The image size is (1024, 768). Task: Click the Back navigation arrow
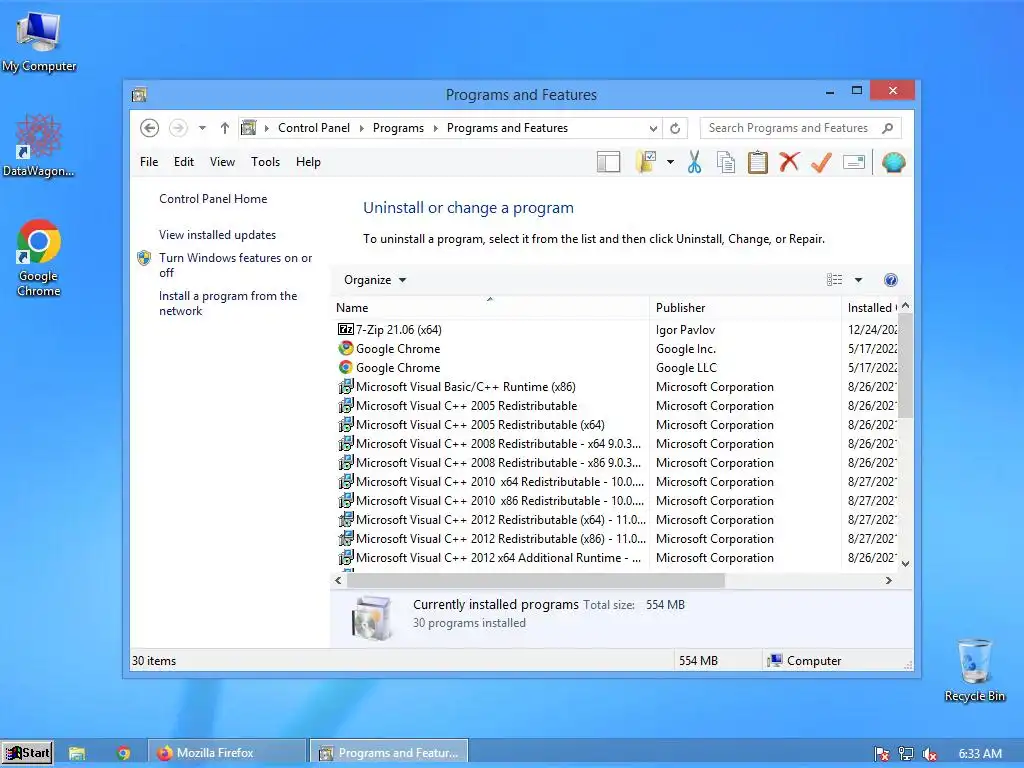click(x=150, y=128)
